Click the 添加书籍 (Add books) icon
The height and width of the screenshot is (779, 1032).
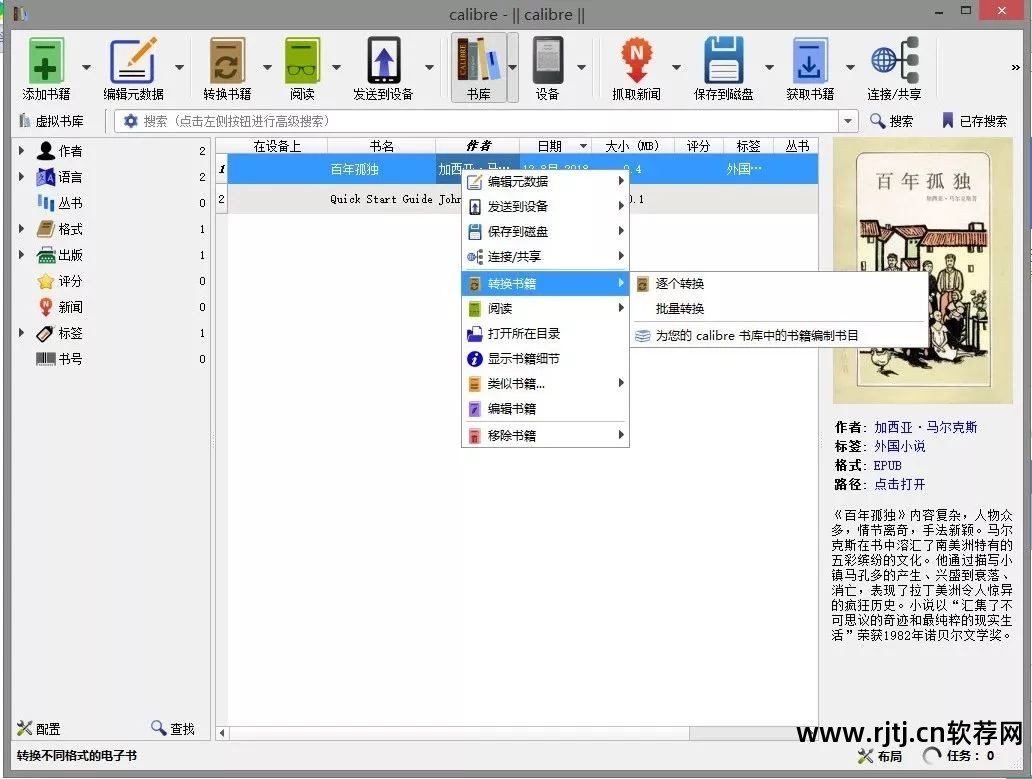(46, 61)
